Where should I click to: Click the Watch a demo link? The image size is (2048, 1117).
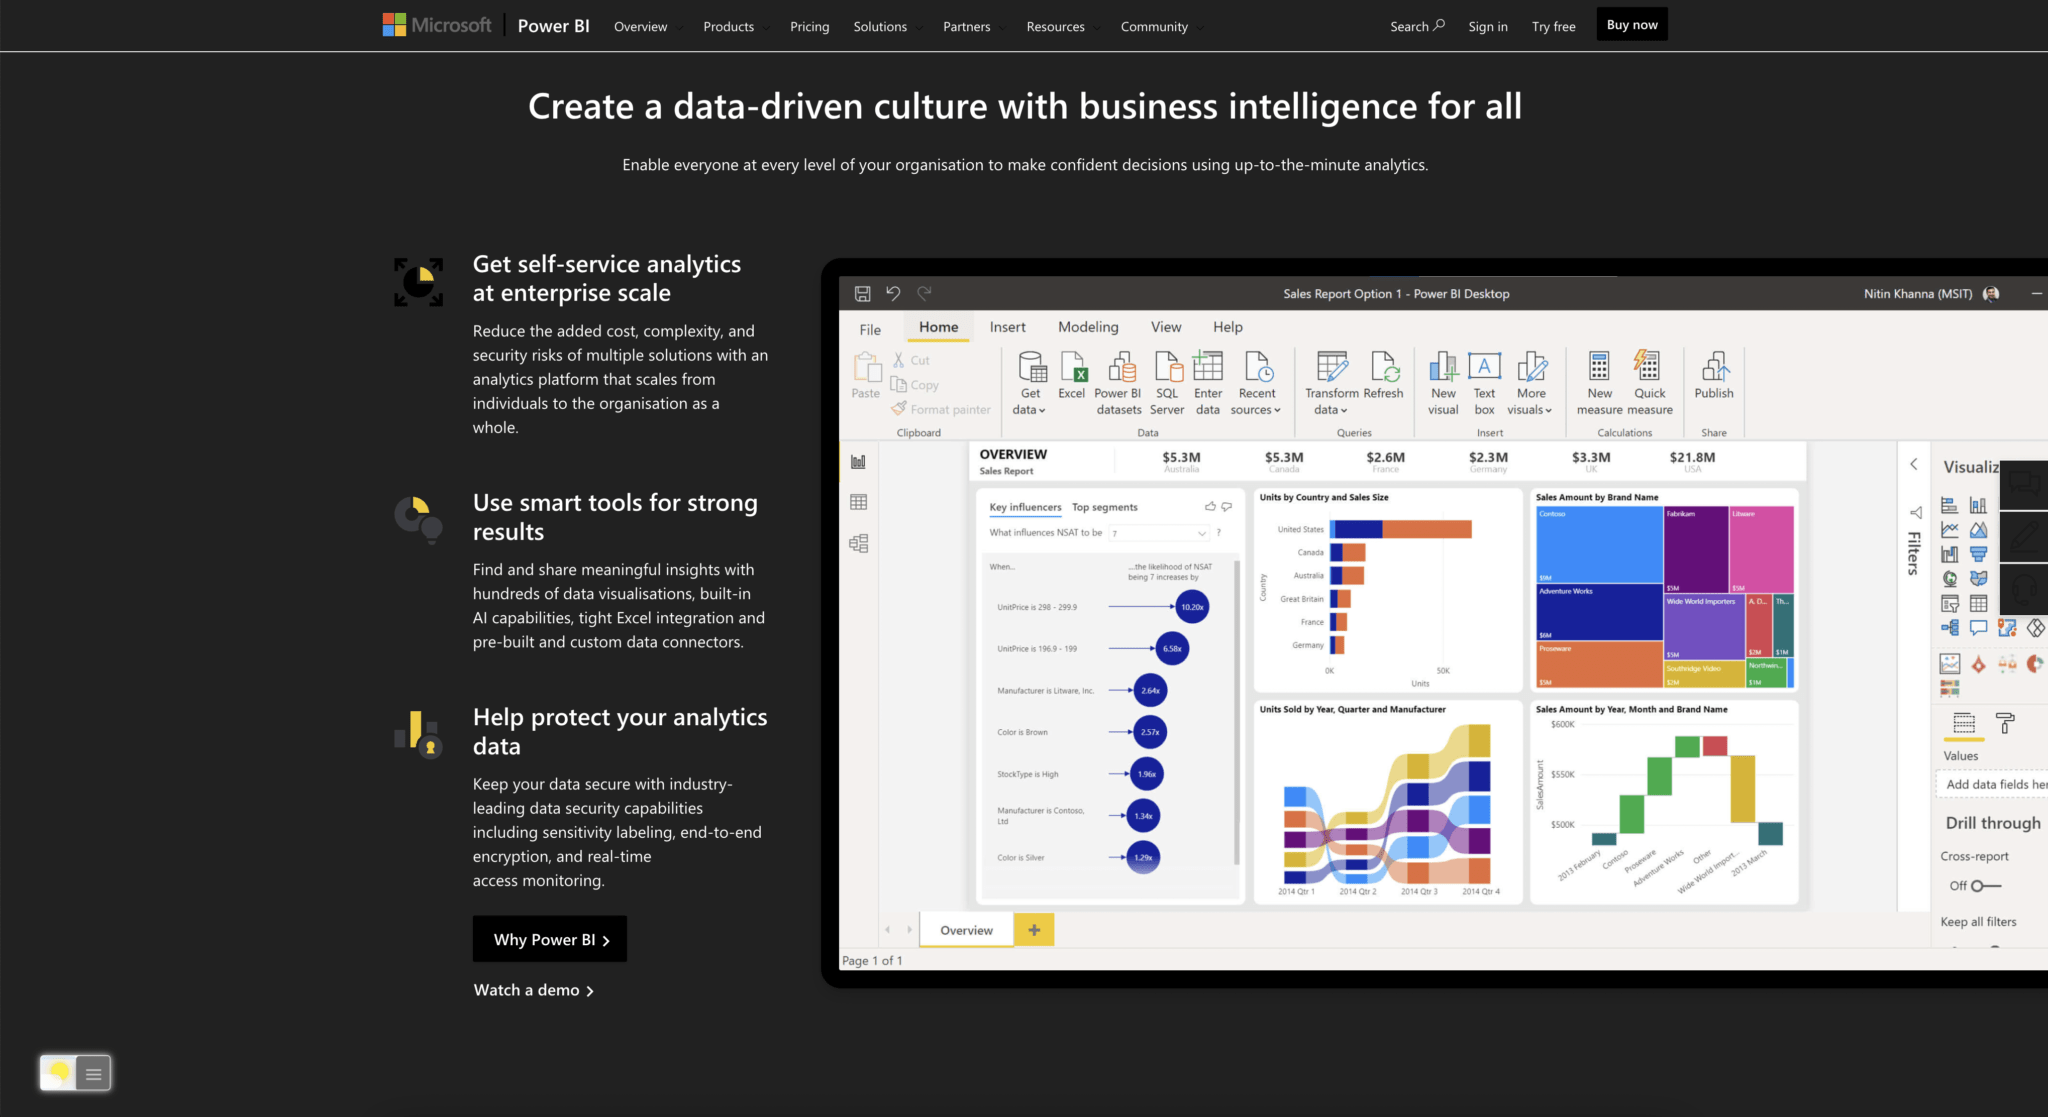tap(534, 990)
